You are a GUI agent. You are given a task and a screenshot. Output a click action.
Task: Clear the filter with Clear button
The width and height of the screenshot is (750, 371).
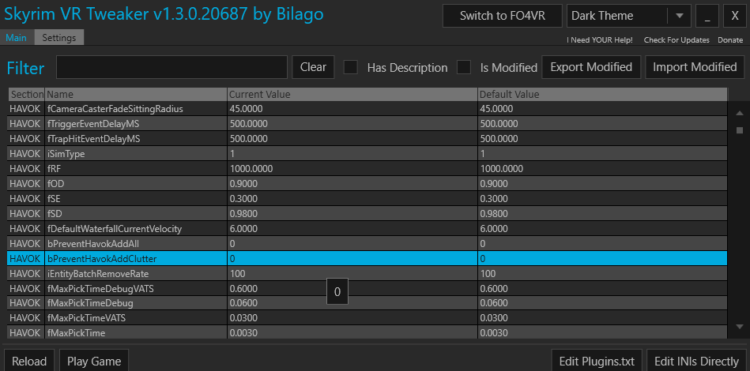(x=313, y=67)
